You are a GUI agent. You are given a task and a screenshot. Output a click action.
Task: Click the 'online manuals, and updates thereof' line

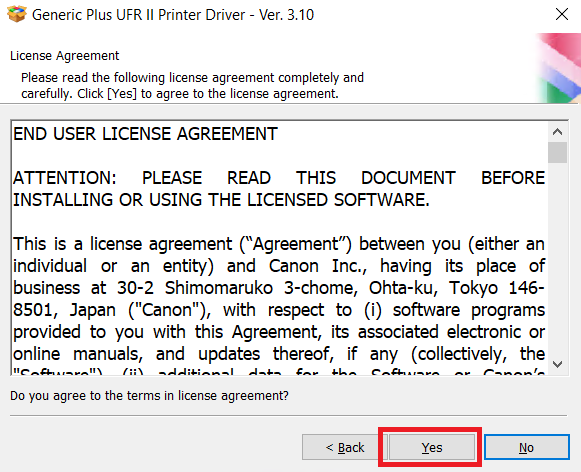279,354
